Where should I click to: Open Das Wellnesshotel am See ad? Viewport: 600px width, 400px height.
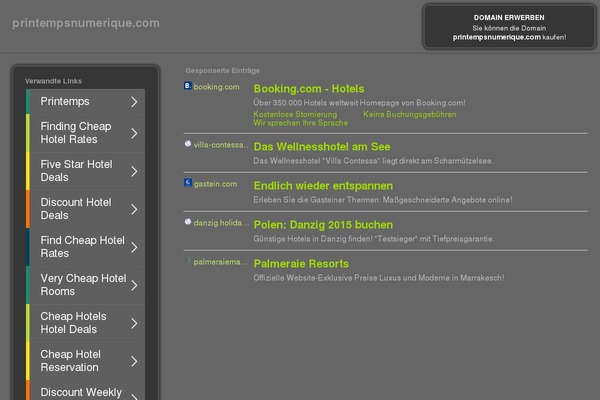(322, 147)
